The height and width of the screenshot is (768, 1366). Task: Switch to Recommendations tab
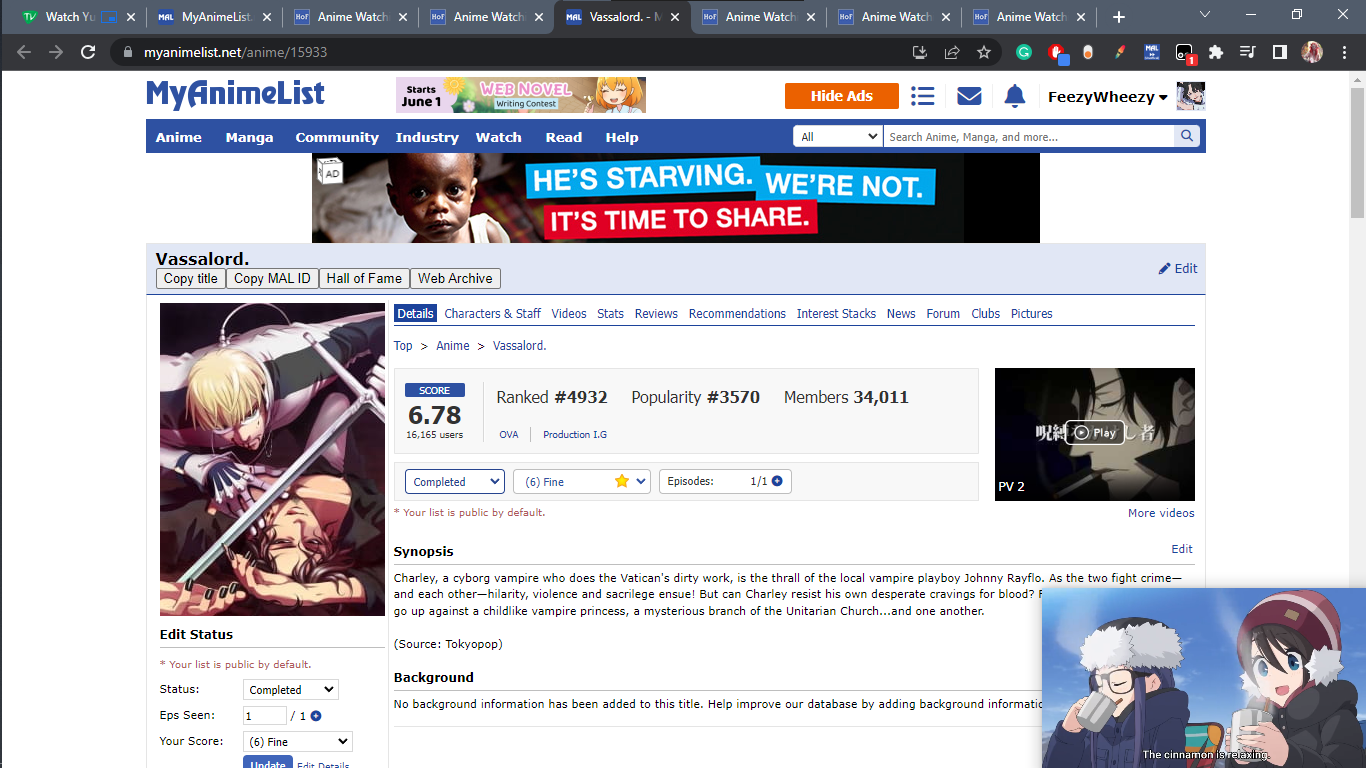click(x=737, y=314)
